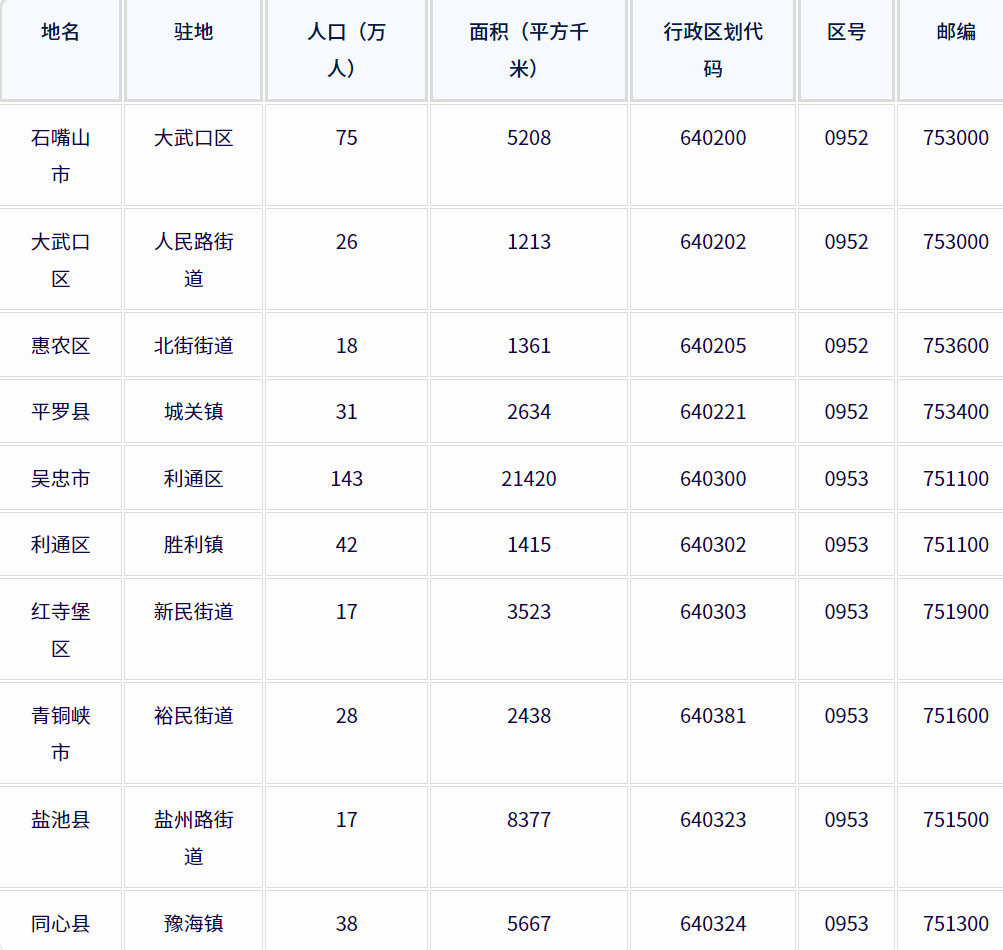
Task: Click the 邮编 column header
Action: tap(951, 50)
